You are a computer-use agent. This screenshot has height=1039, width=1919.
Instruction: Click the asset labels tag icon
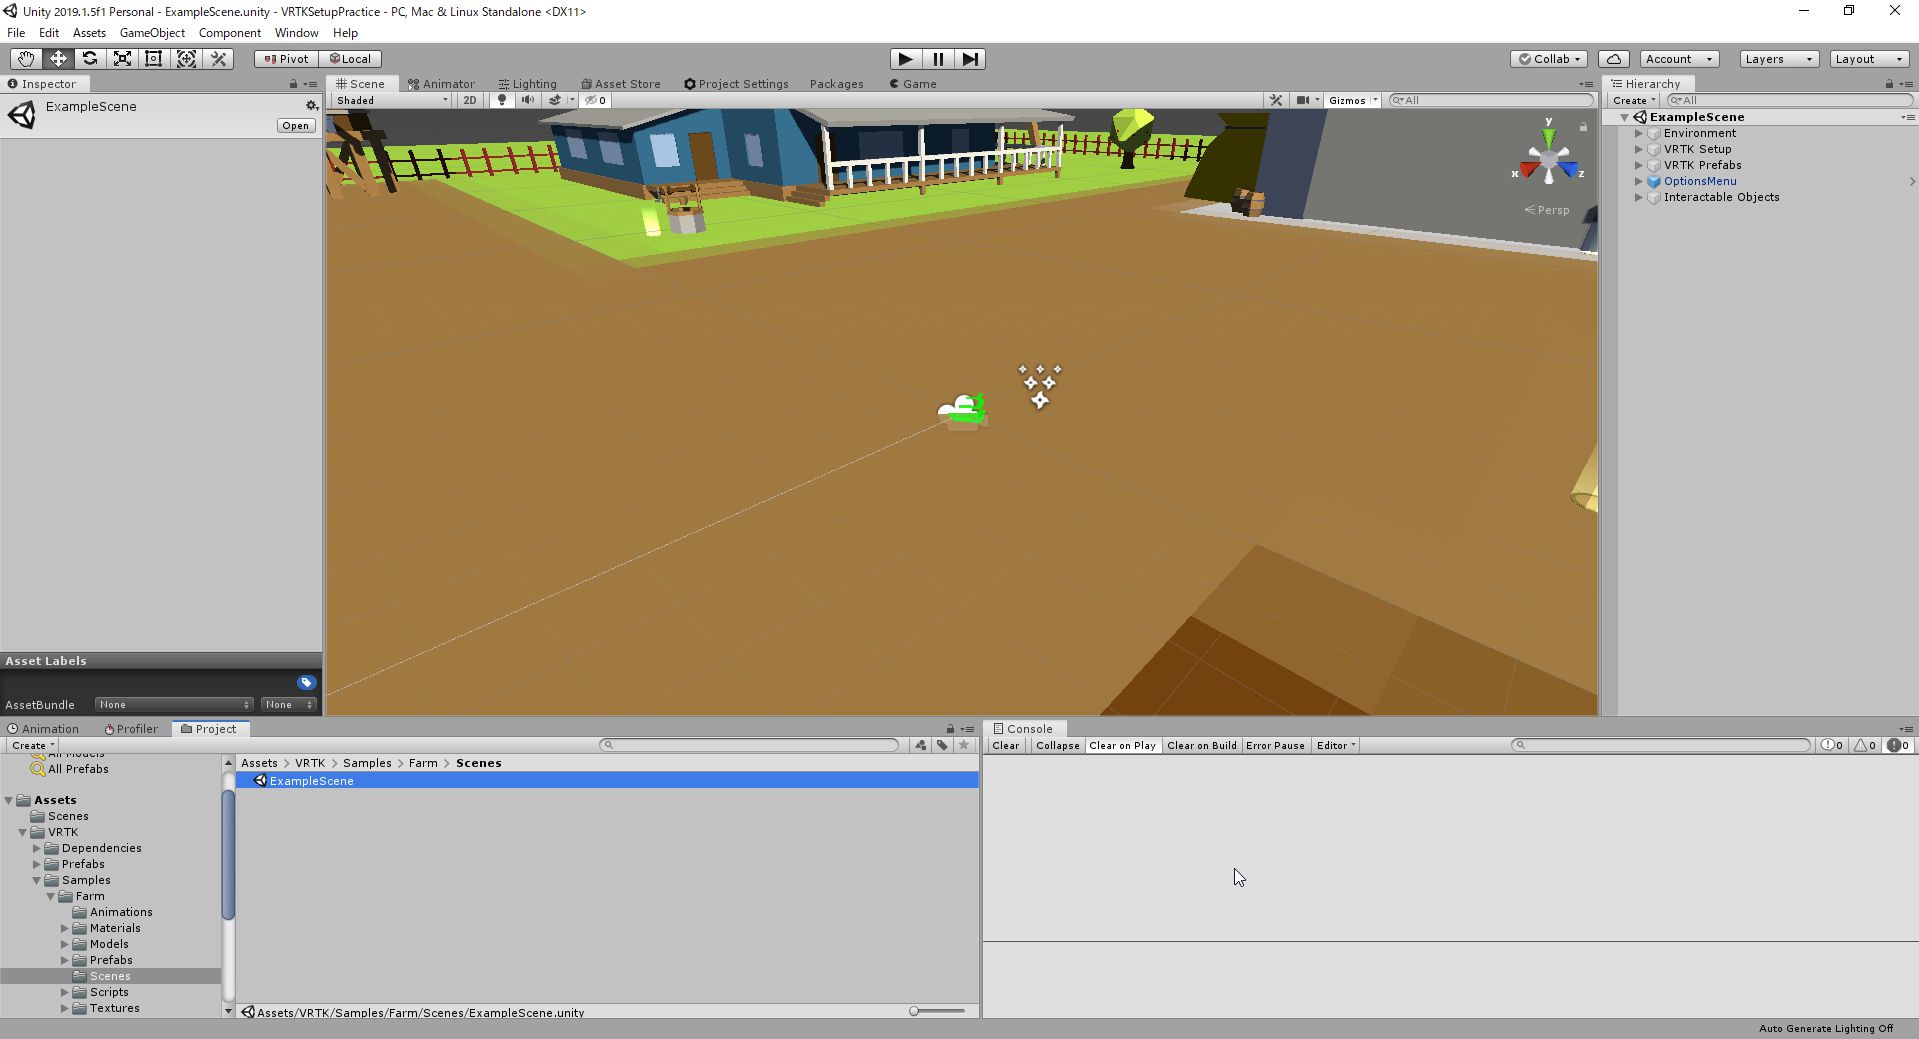click(306, 682)
